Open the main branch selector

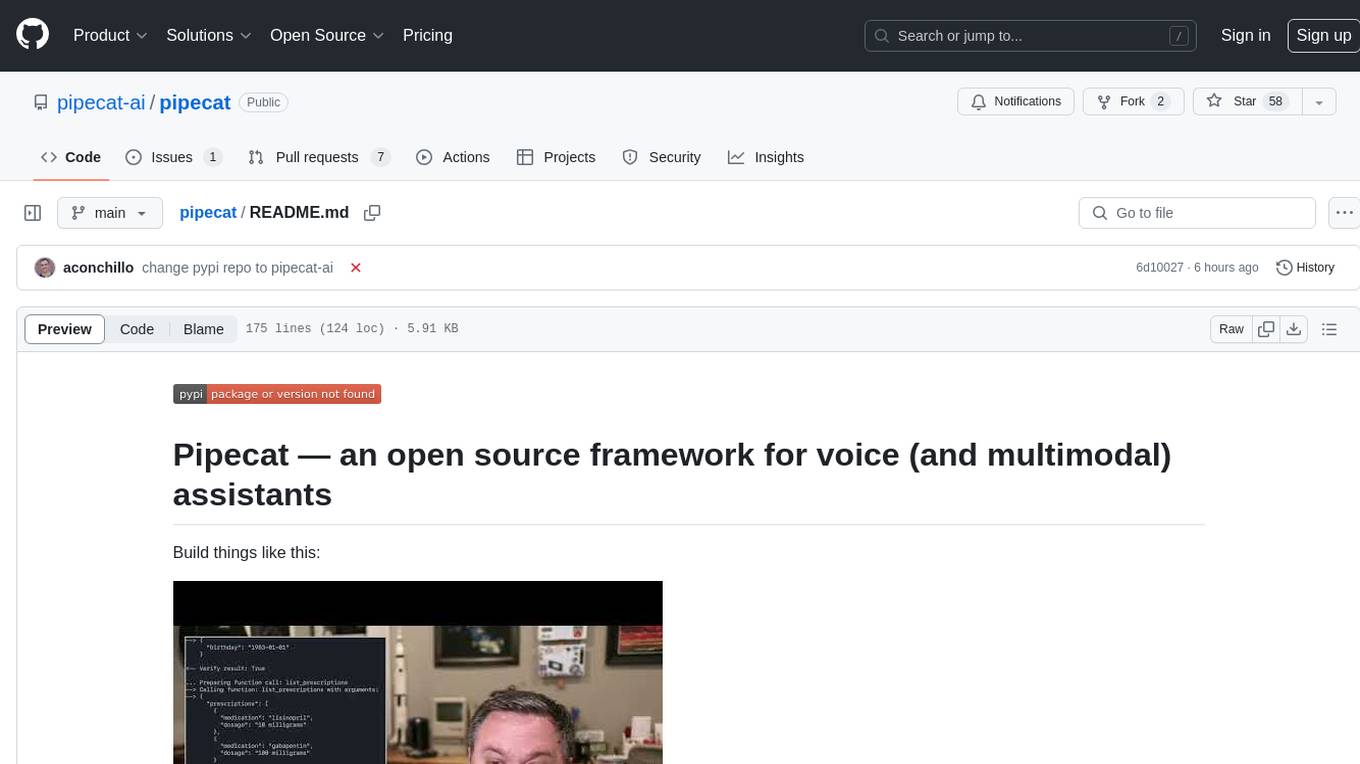[x=109, y=213]
